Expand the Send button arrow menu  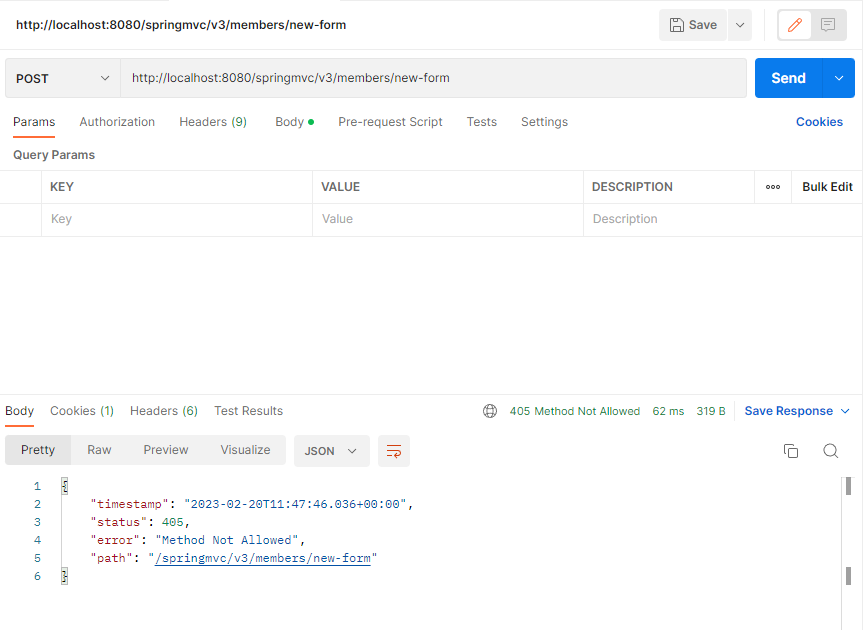tap(839, 78)
